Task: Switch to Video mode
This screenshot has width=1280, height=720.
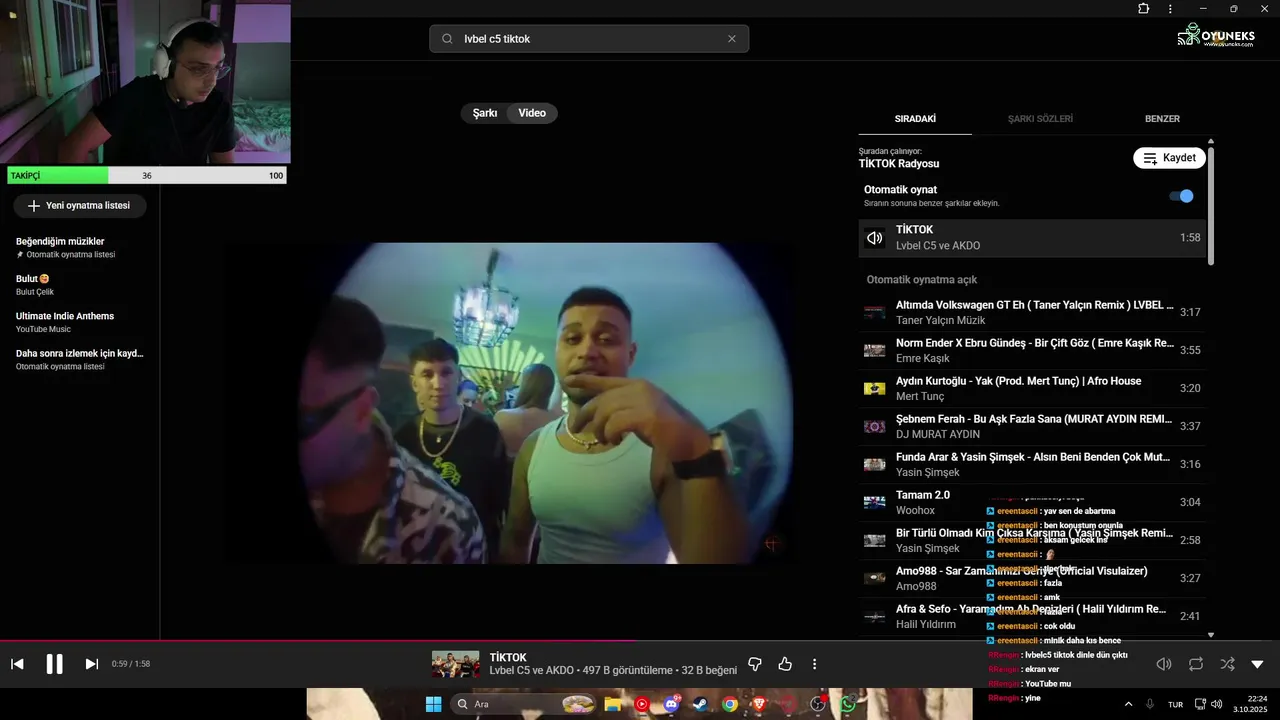Action: click(x=532, y=113)
